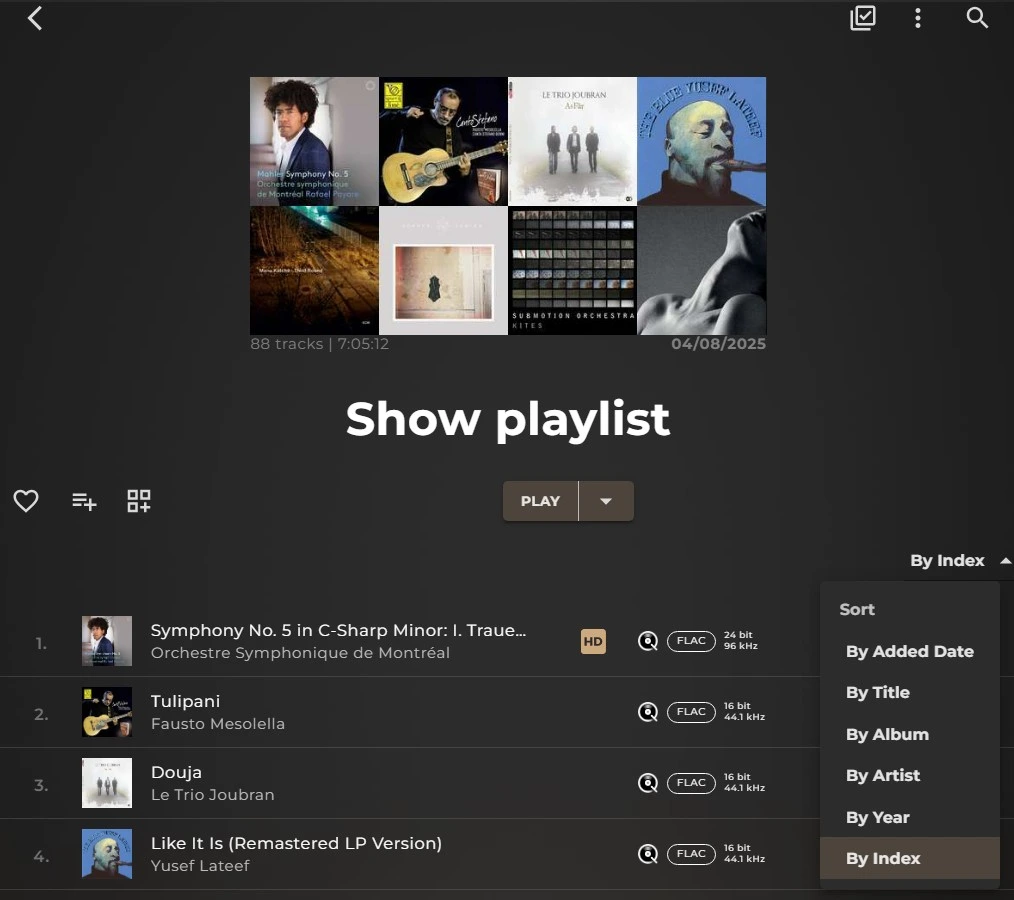Sort tracks By Added Date
Viewport: 1014px width, 900px height.
click(909, 651)
